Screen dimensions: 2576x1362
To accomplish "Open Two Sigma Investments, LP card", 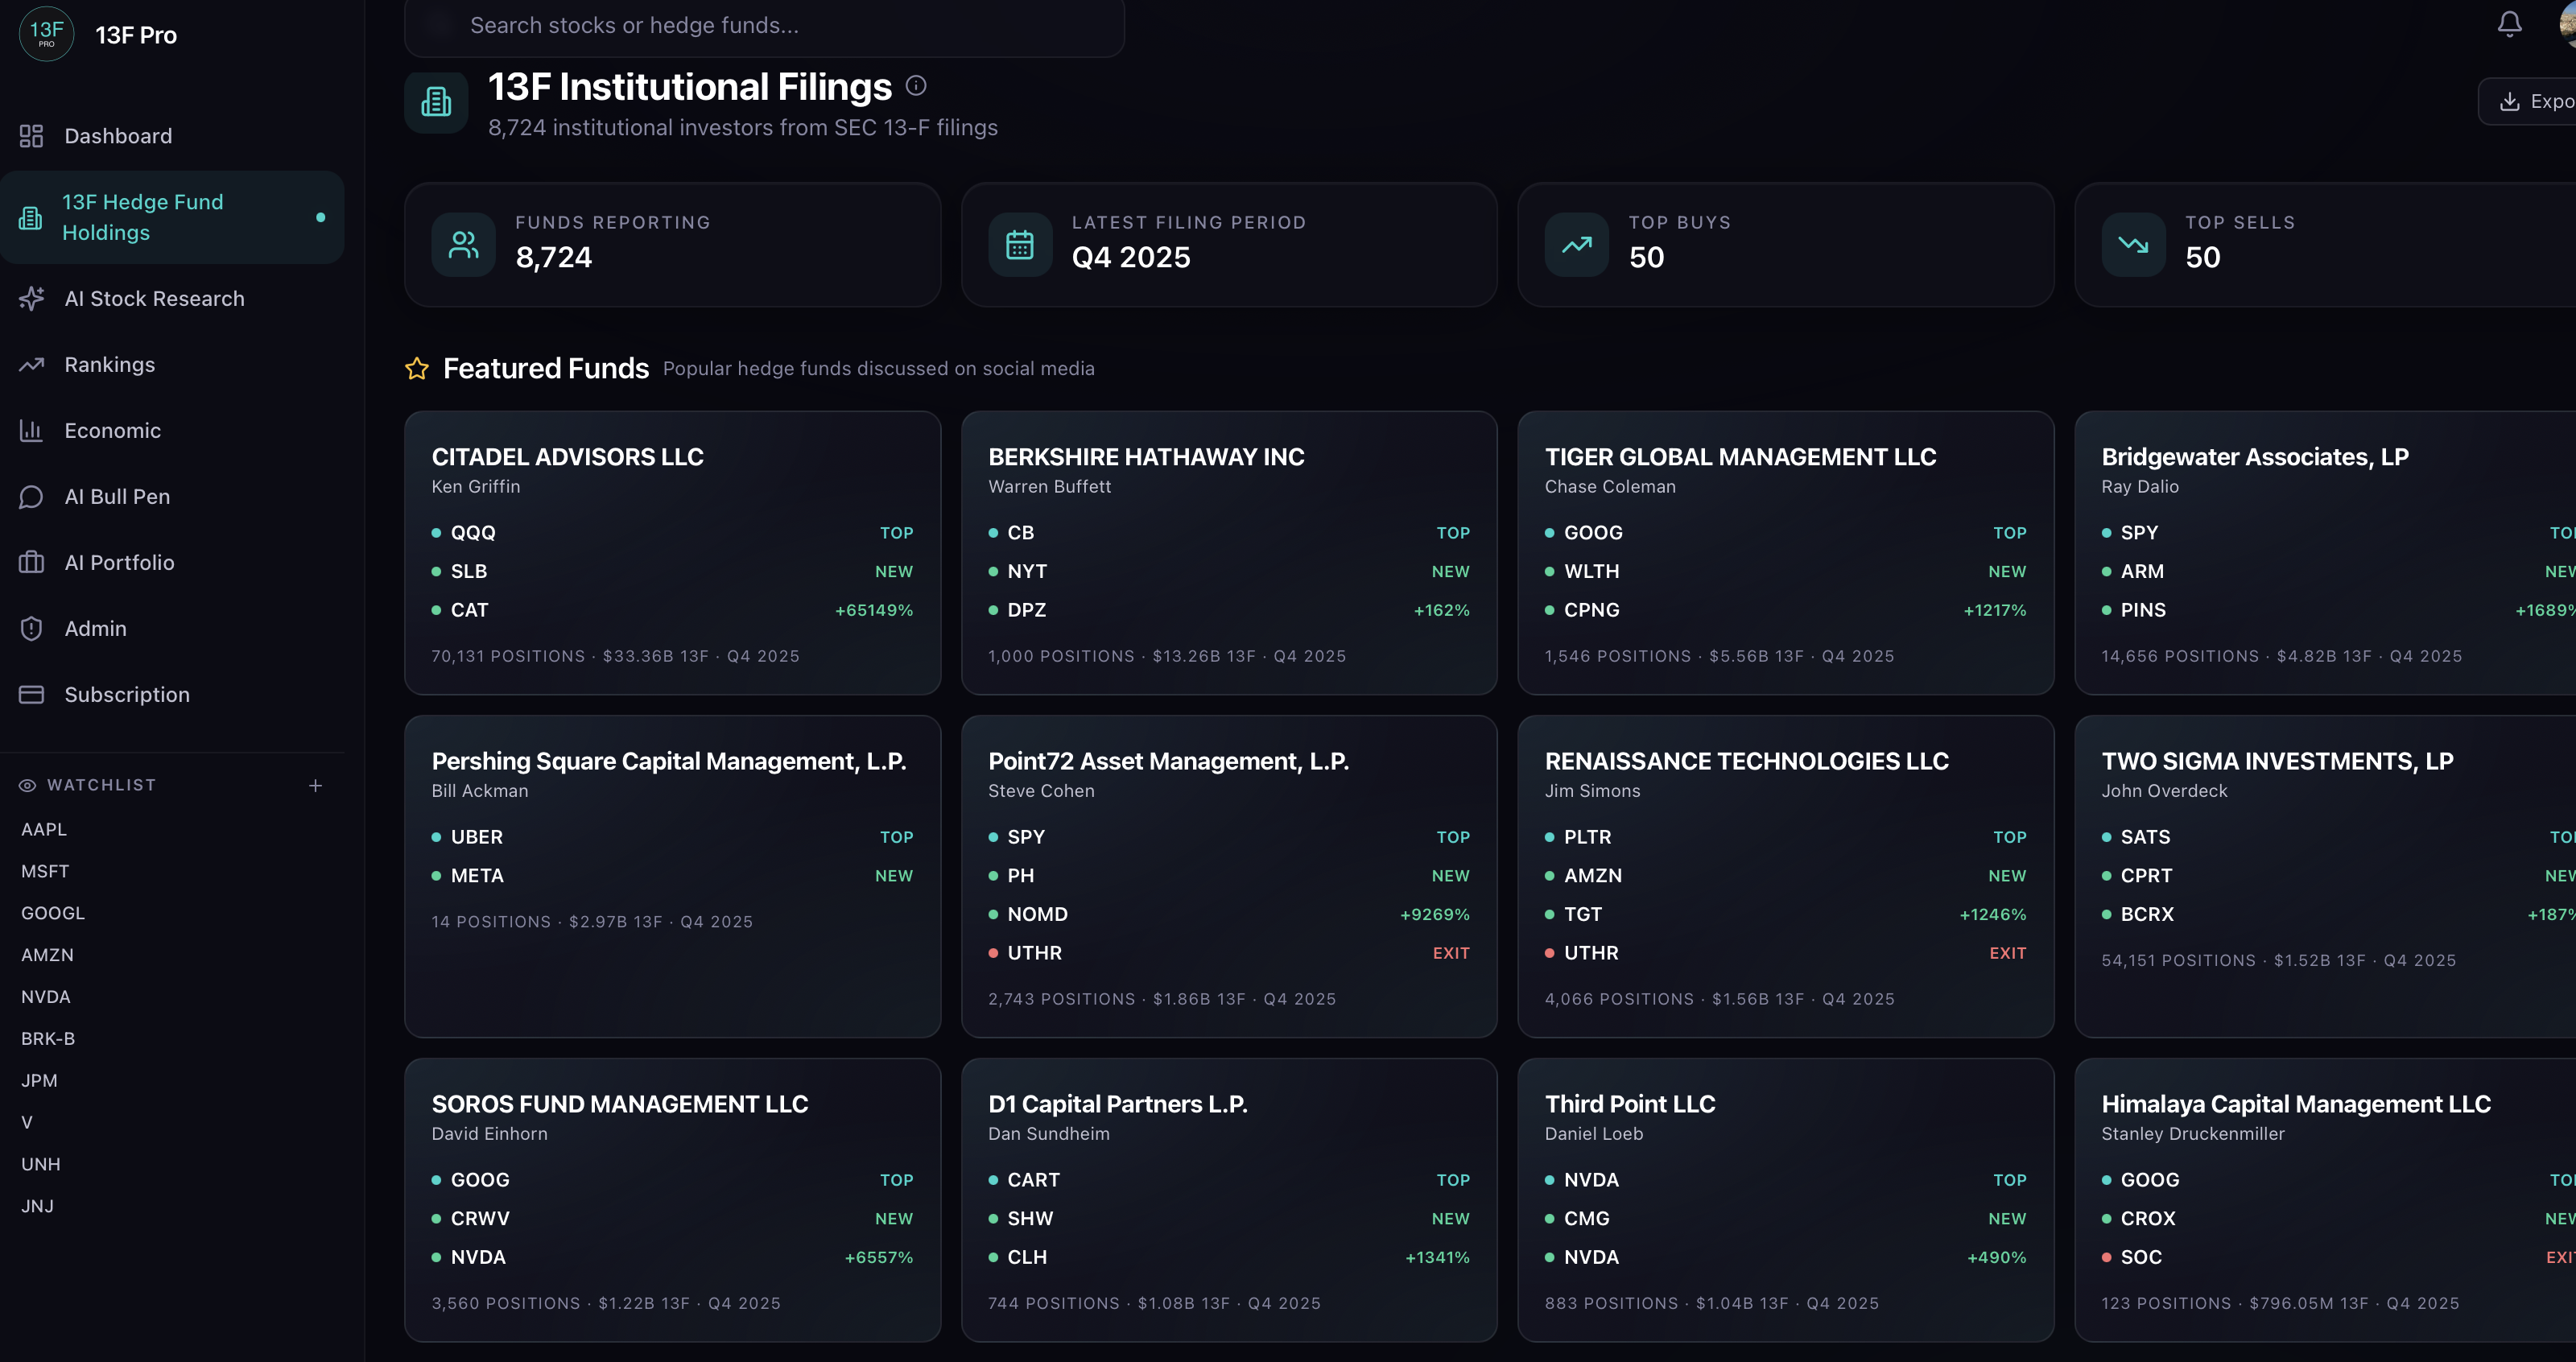I will (x=2325, y=876).
